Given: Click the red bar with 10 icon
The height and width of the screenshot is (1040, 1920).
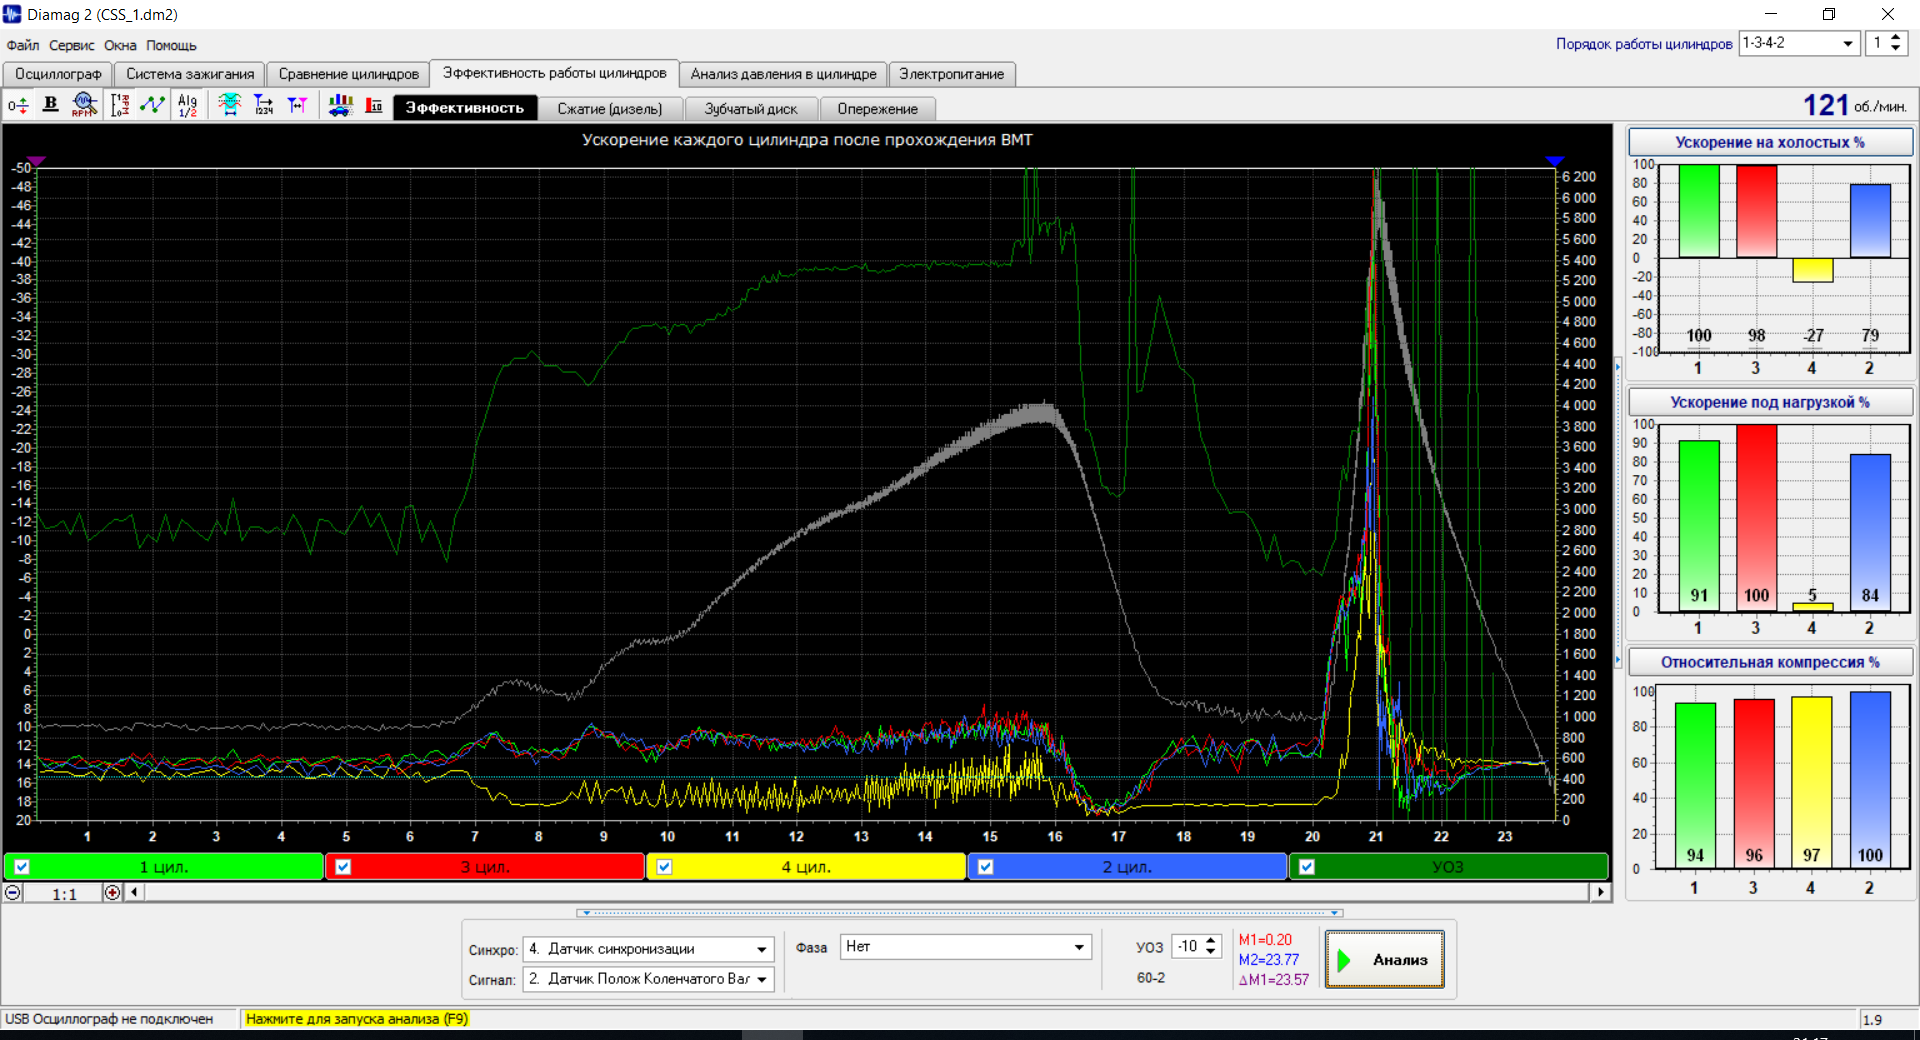Looking at the screenshot, I should click(374, 105).
